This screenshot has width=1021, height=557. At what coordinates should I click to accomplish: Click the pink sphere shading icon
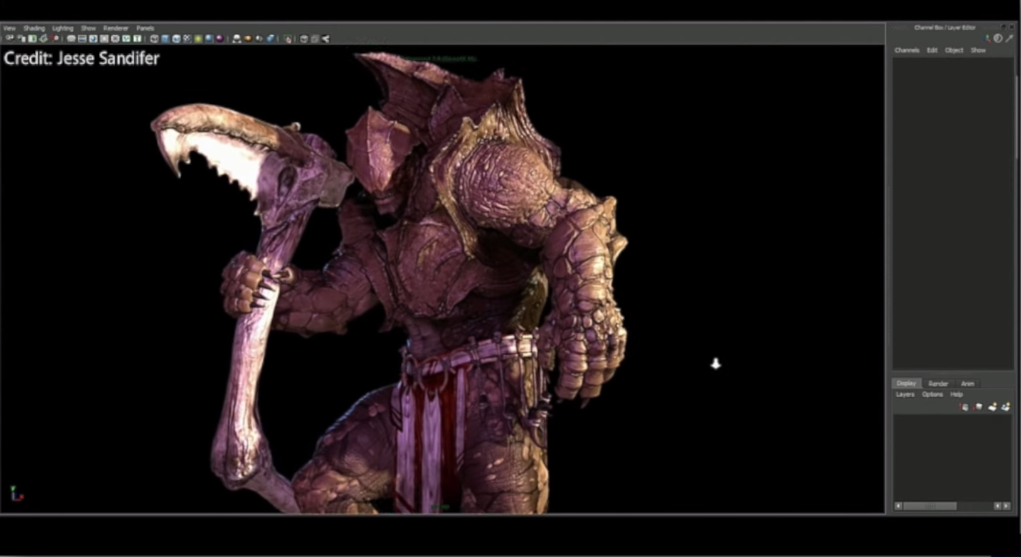point(219,39)
